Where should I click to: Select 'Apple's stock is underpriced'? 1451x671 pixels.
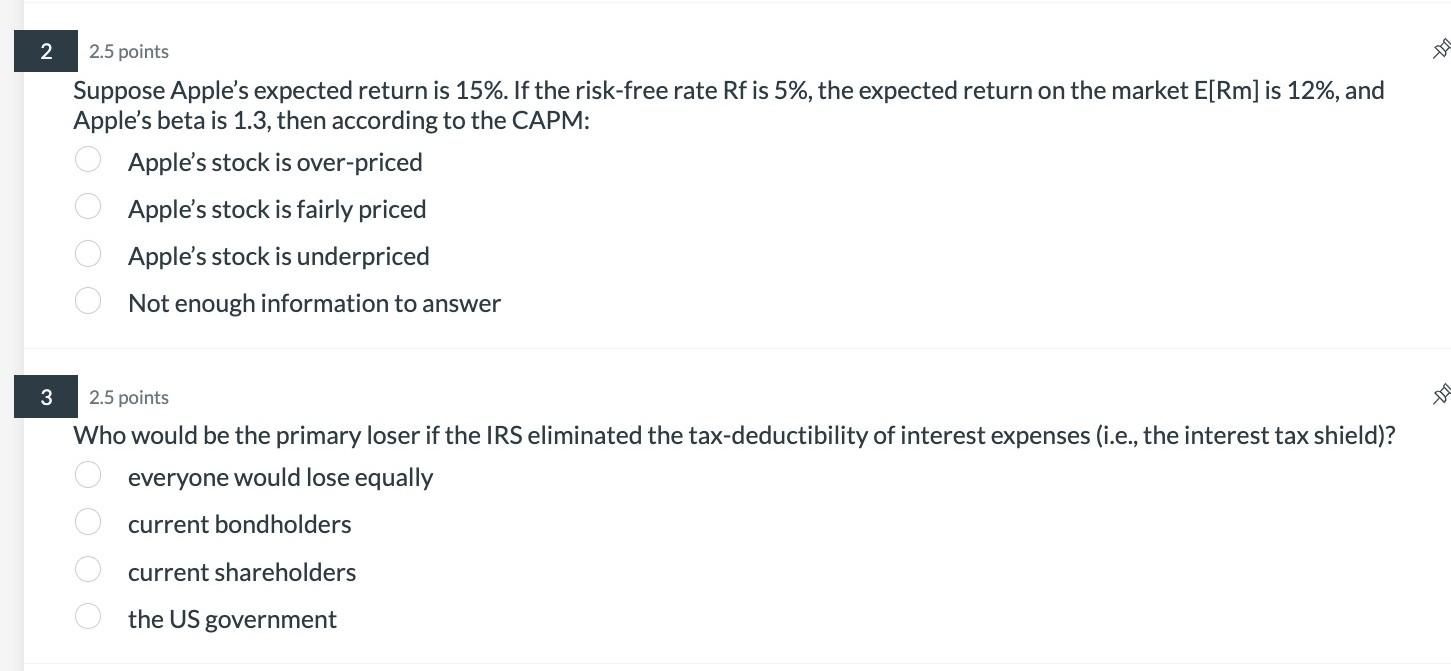coord(88,253)
